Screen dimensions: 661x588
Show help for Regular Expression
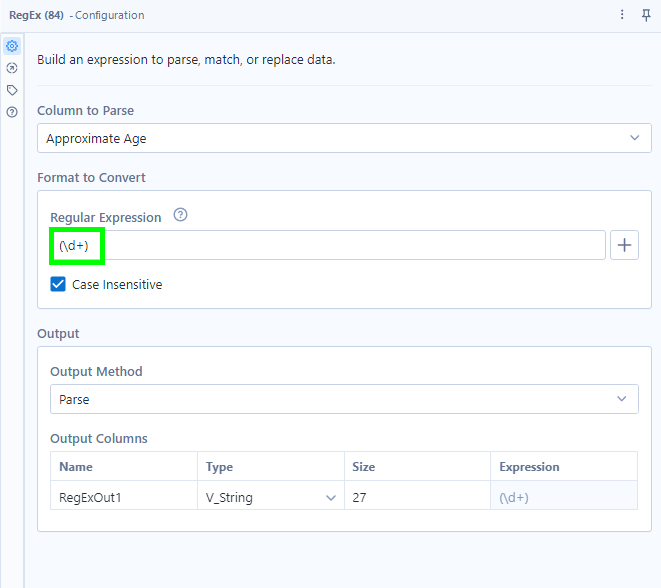pyautogui.click(x=180, y=215)
